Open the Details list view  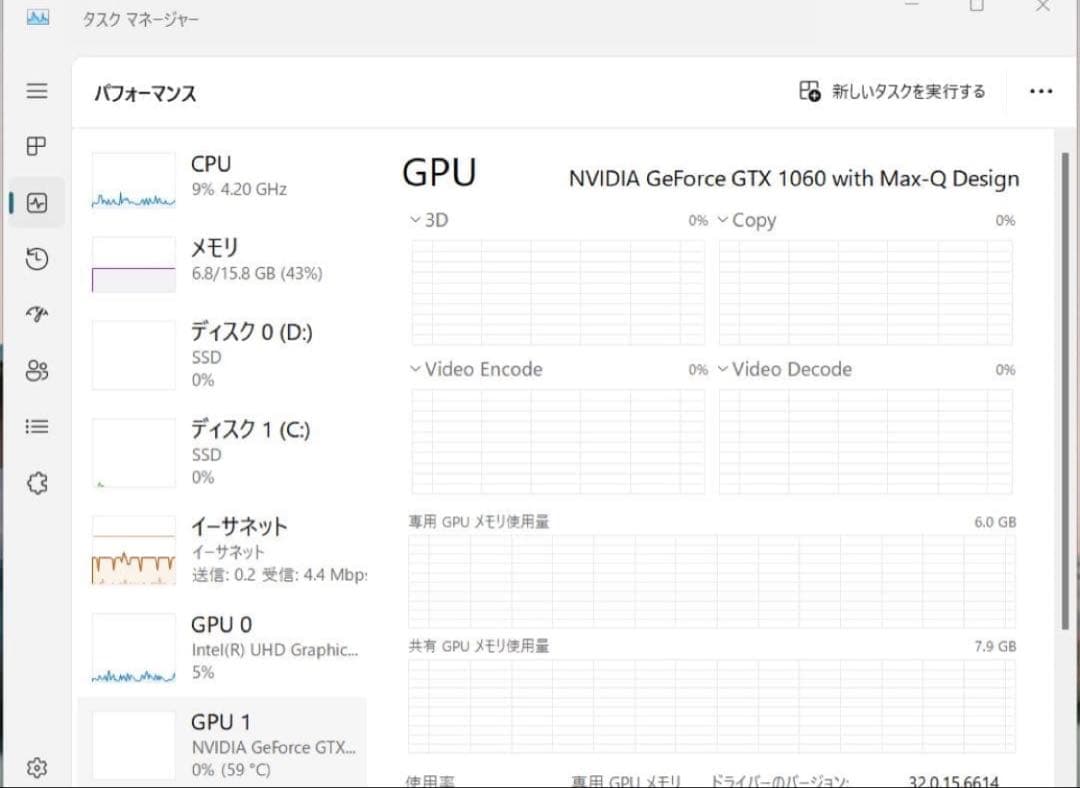click(x=36, y=427)
